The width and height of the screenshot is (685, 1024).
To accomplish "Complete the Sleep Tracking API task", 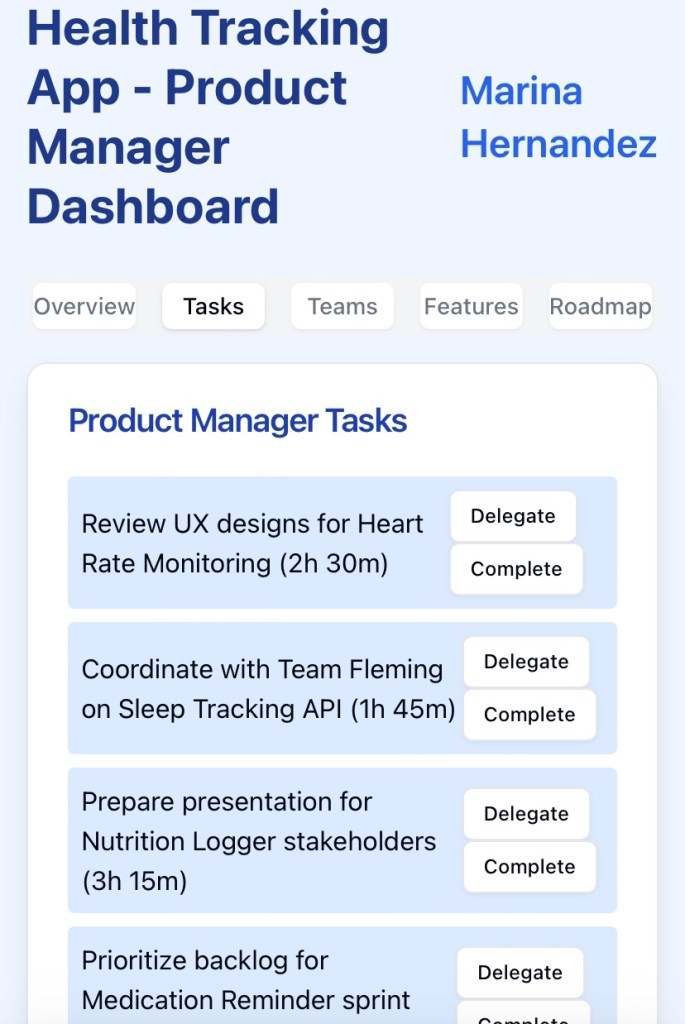I will click(x=529, y=715).
